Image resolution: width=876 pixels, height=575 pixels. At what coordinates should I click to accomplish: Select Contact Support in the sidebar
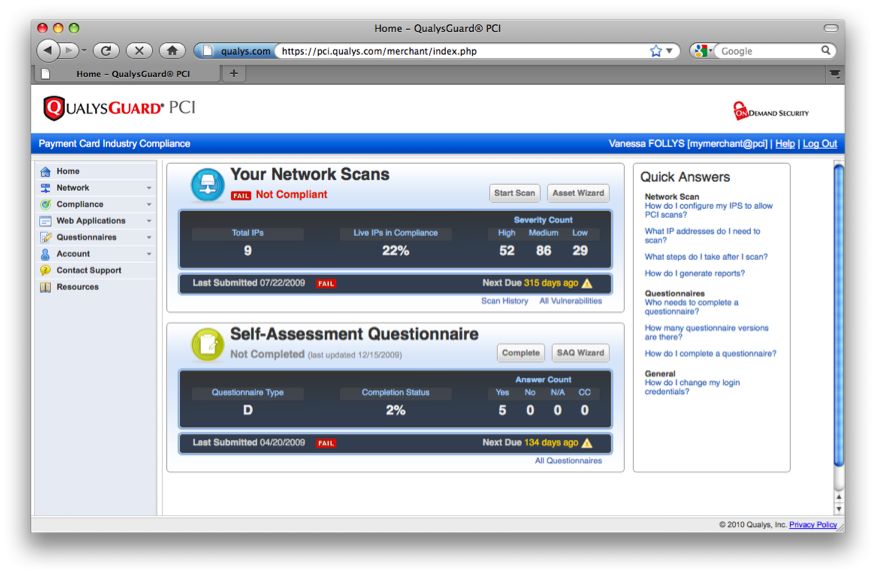coord(96,270)
